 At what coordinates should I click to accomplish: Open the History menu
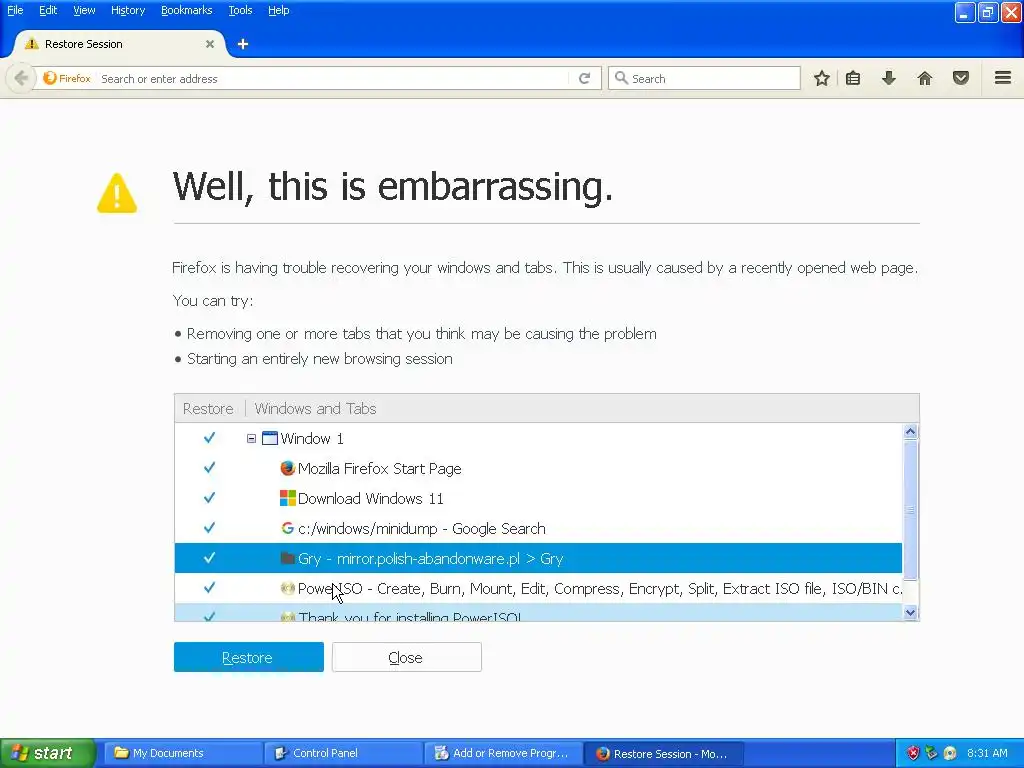(128, 10)
